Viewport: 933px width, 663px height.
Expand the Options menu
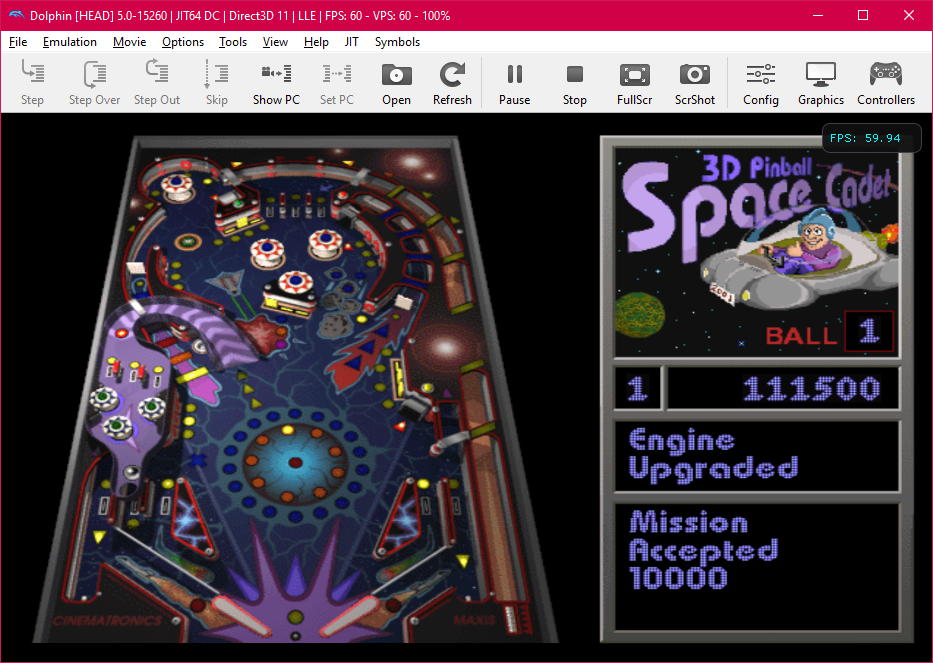pos(183,42)
